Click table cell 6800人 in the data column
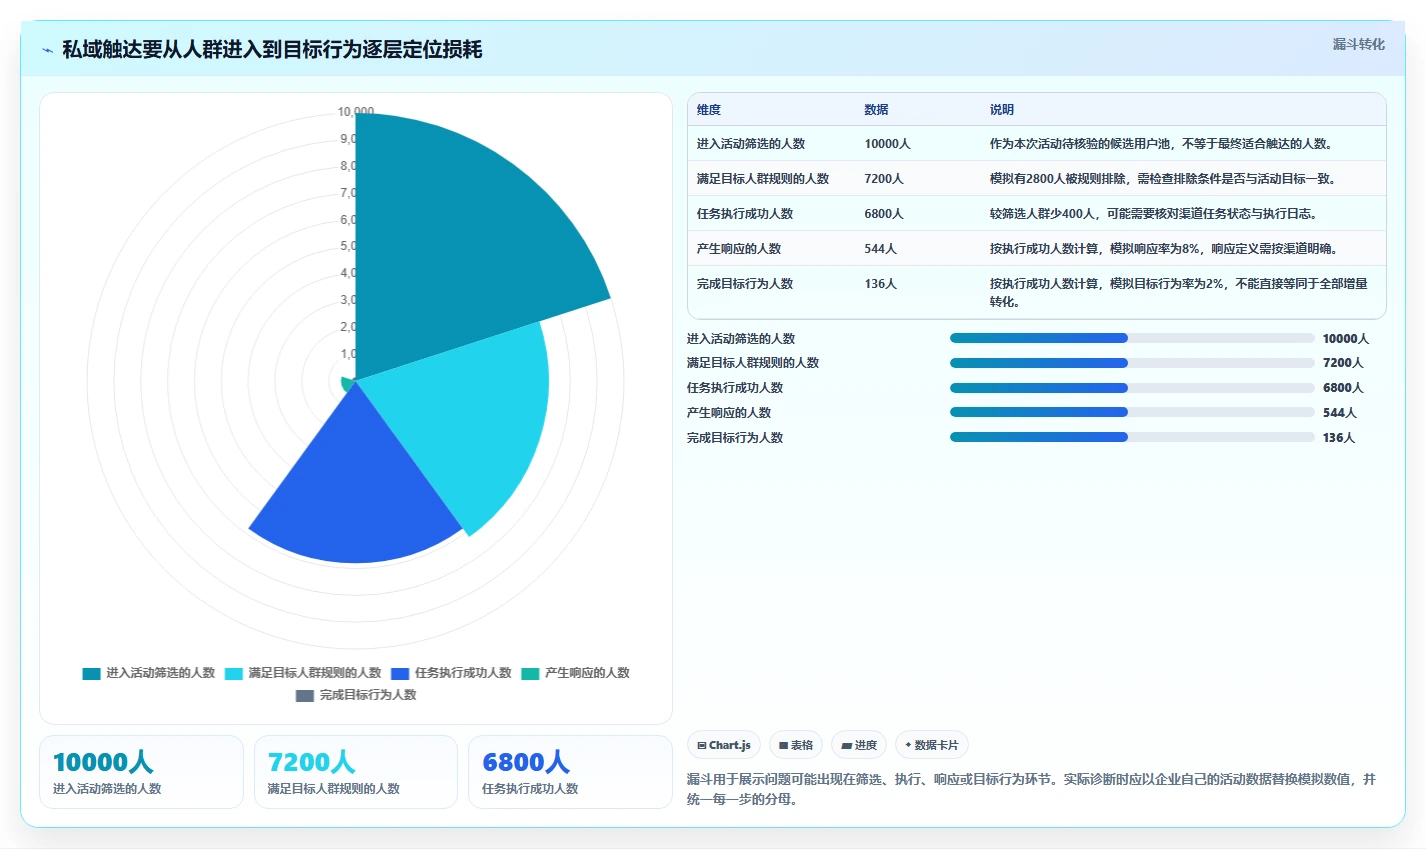 (x=884, y=214)
